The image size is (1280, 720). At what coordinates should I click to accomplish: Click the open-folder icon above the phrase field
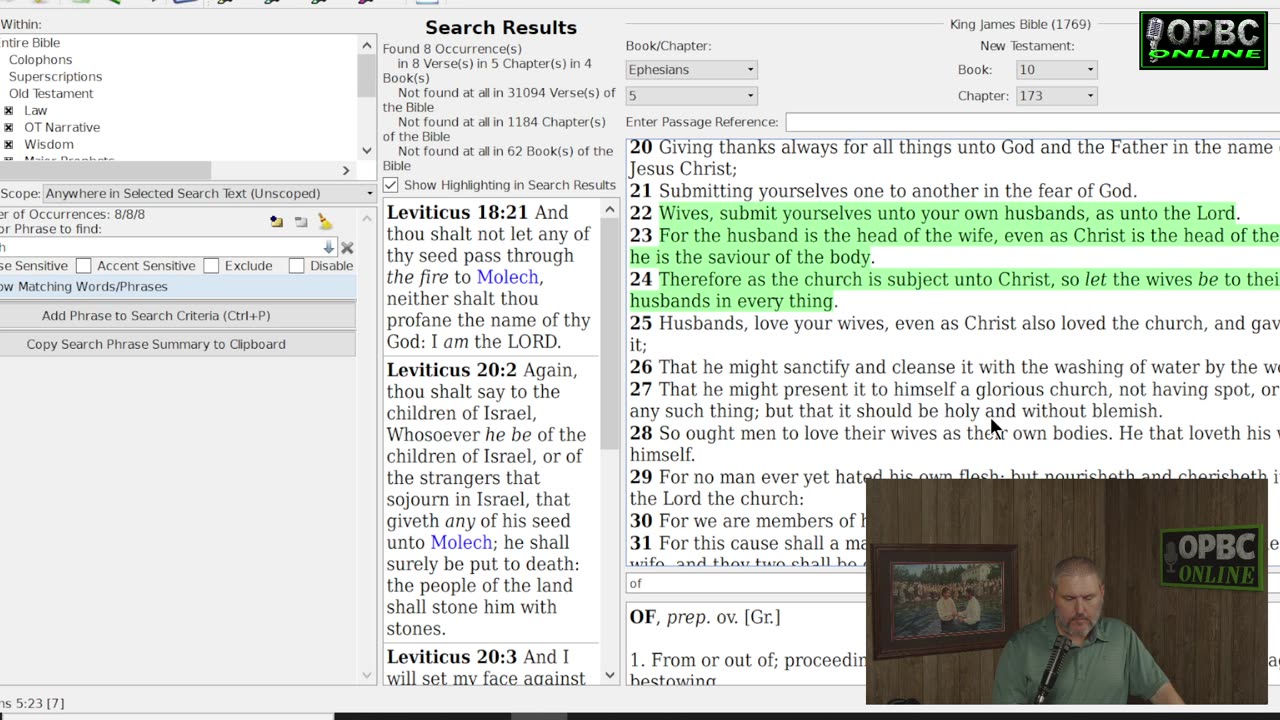(276, 222)
